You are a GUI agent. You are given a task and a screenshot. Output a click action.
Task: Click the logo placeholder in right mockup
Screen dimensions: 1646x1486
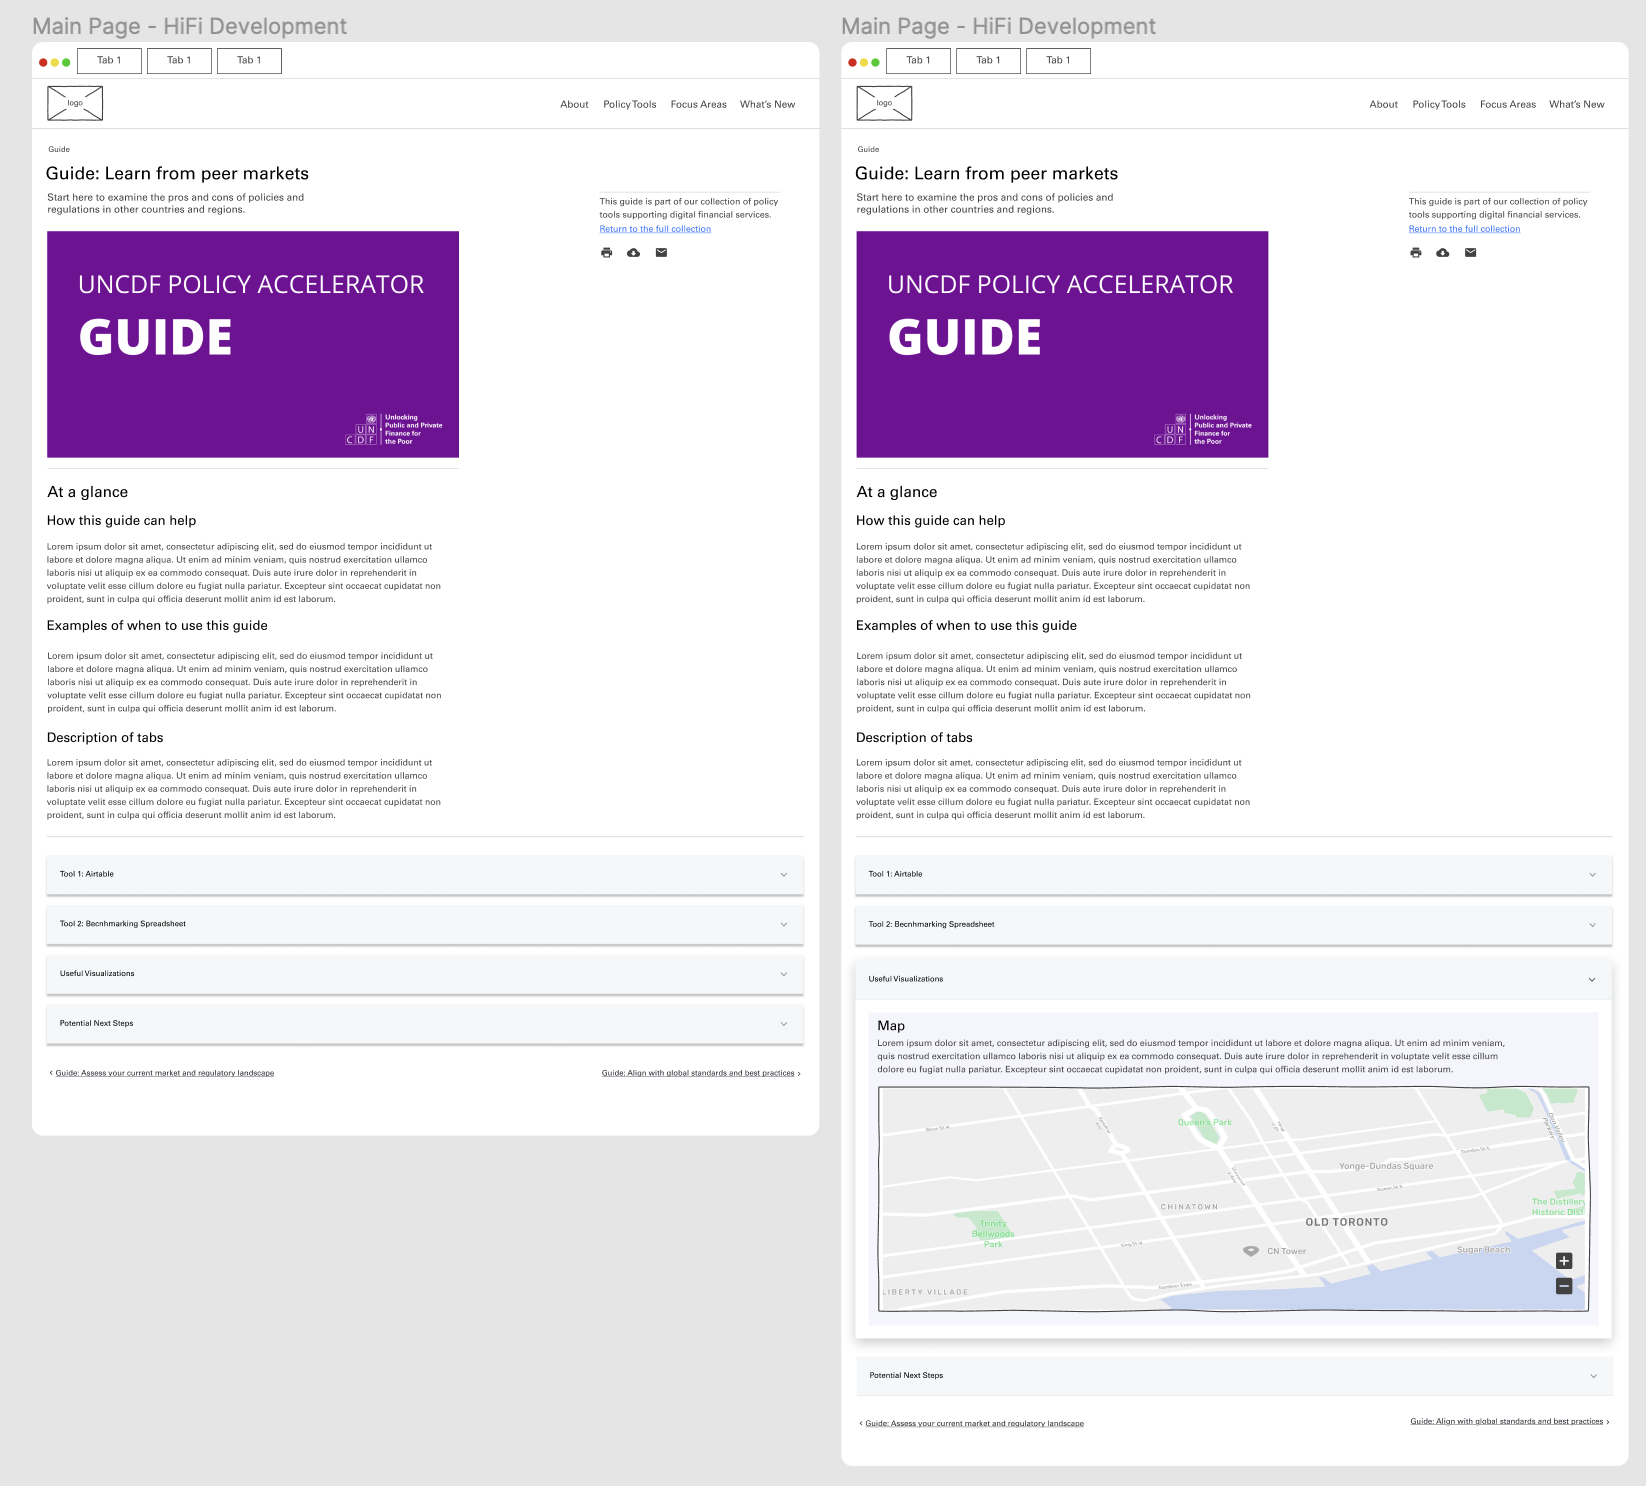click(884, 103)
